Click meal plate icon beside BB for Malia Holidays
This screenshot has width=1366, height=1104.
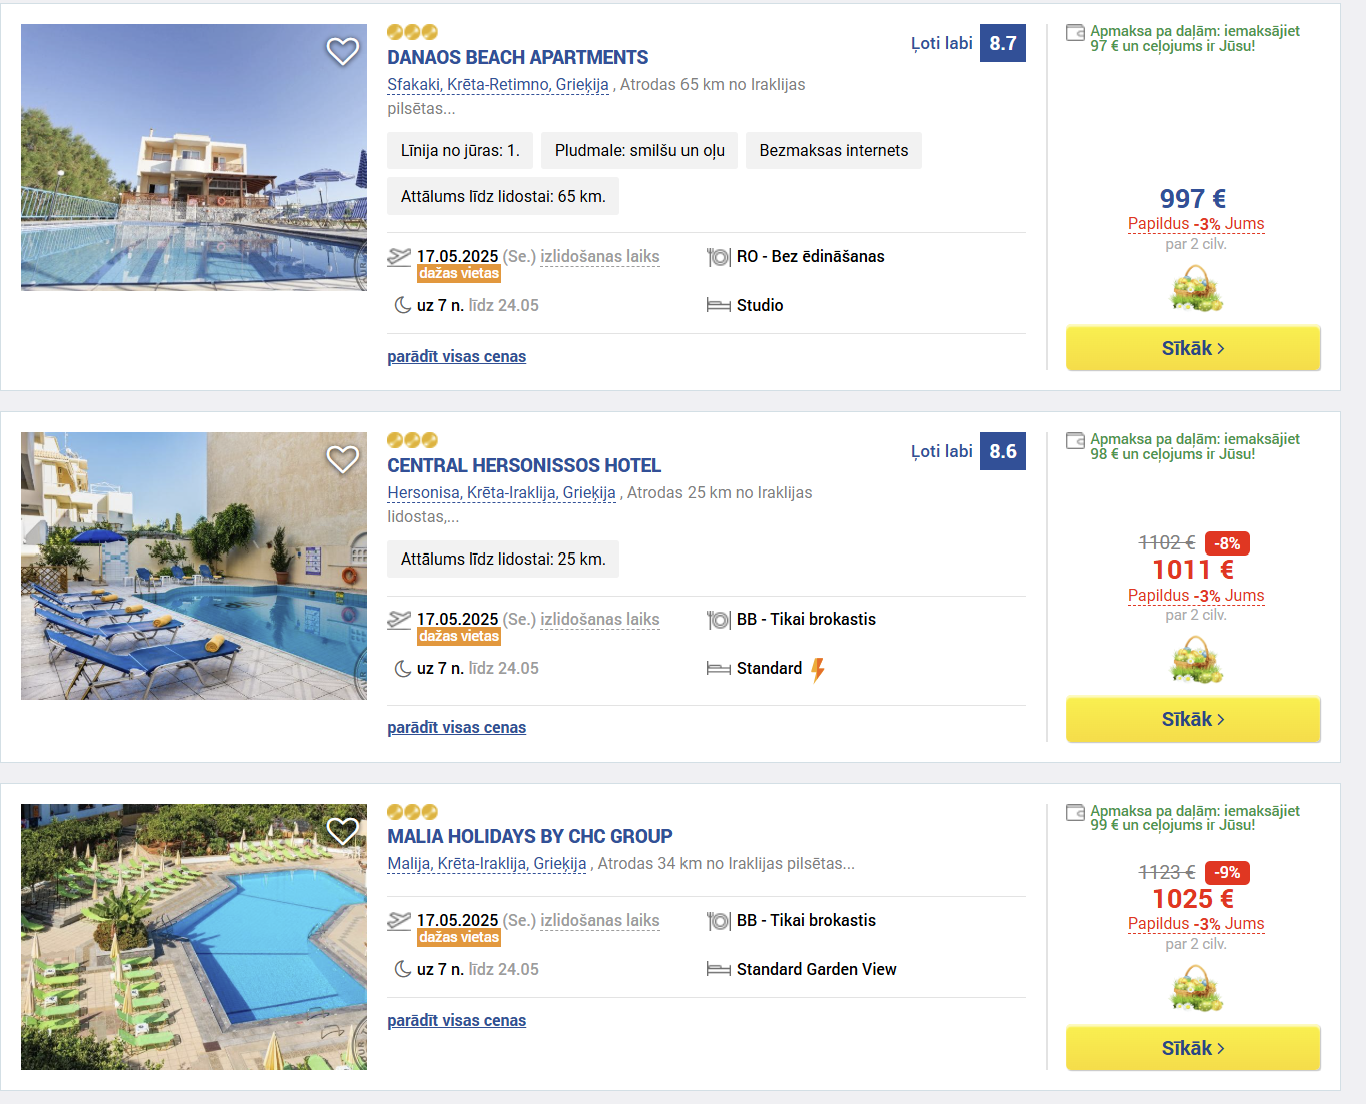[718, 921]
